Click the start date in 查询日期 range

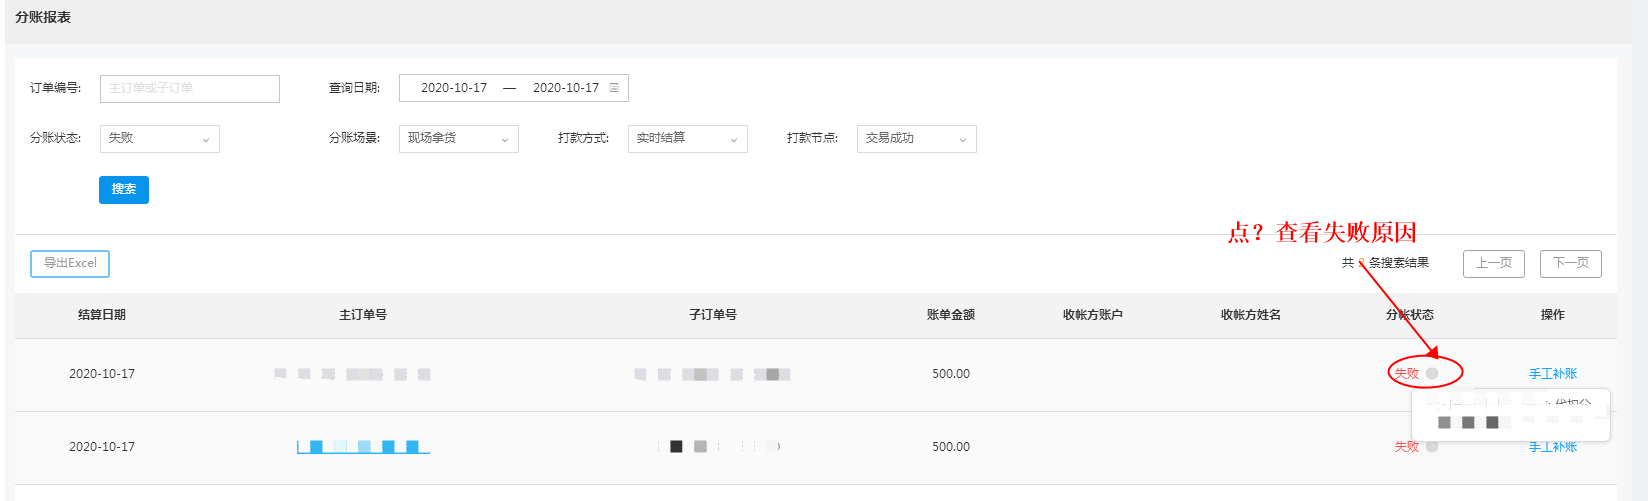pos(454,88)
